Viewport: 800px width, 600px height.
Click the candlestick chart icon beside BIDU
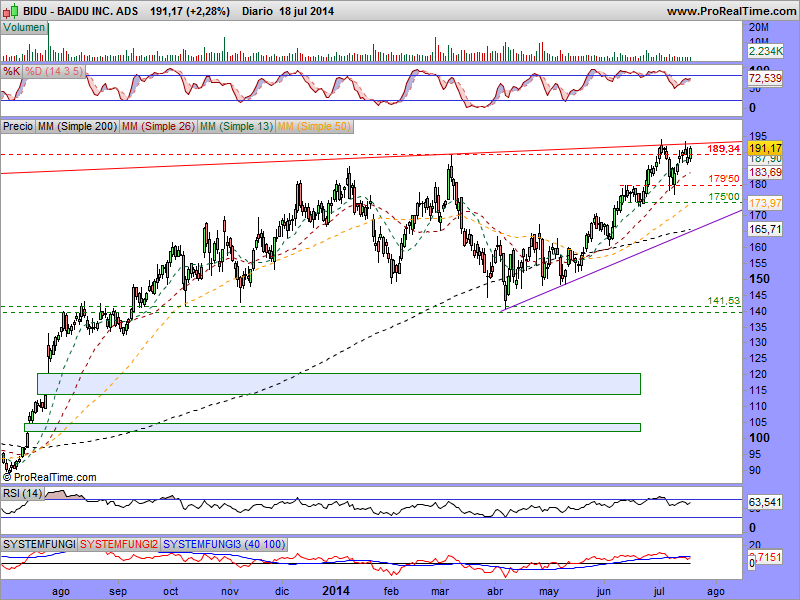coord(11,11)
